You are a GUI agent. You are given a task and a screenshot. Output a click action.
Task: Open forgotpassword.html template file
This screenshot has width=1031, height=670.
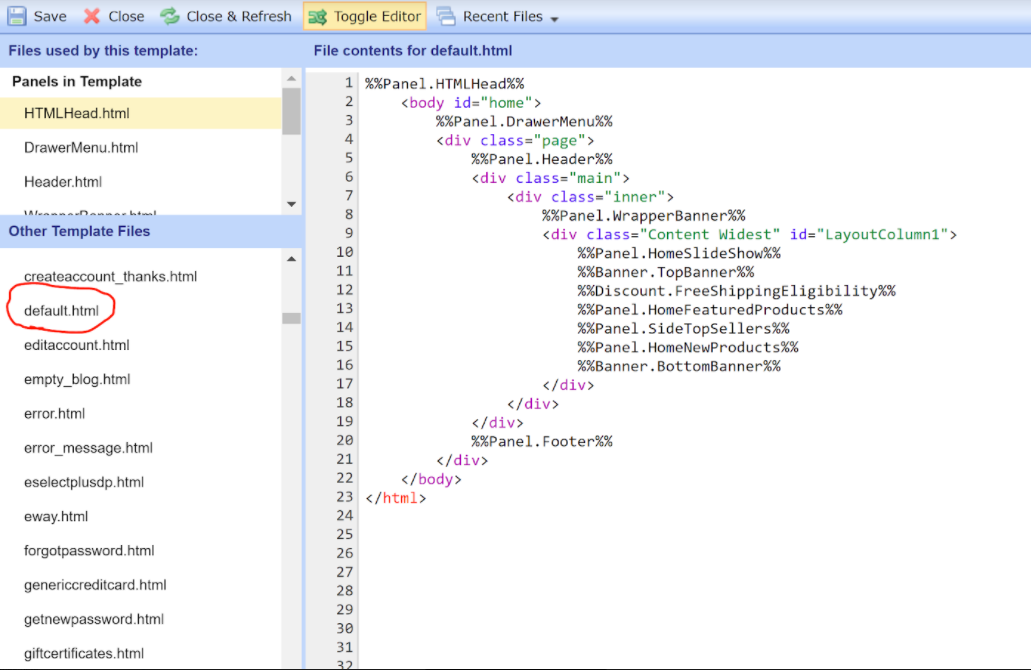89,550
